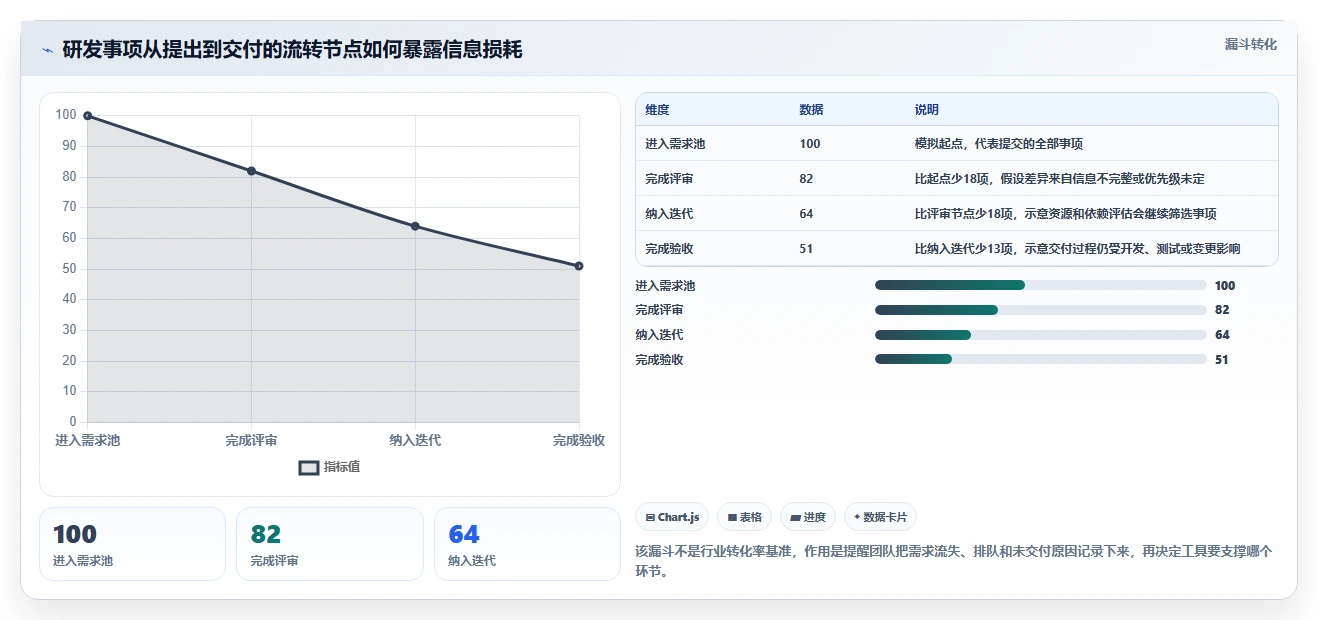Click the 数据 column header

[x=812, y=110]
